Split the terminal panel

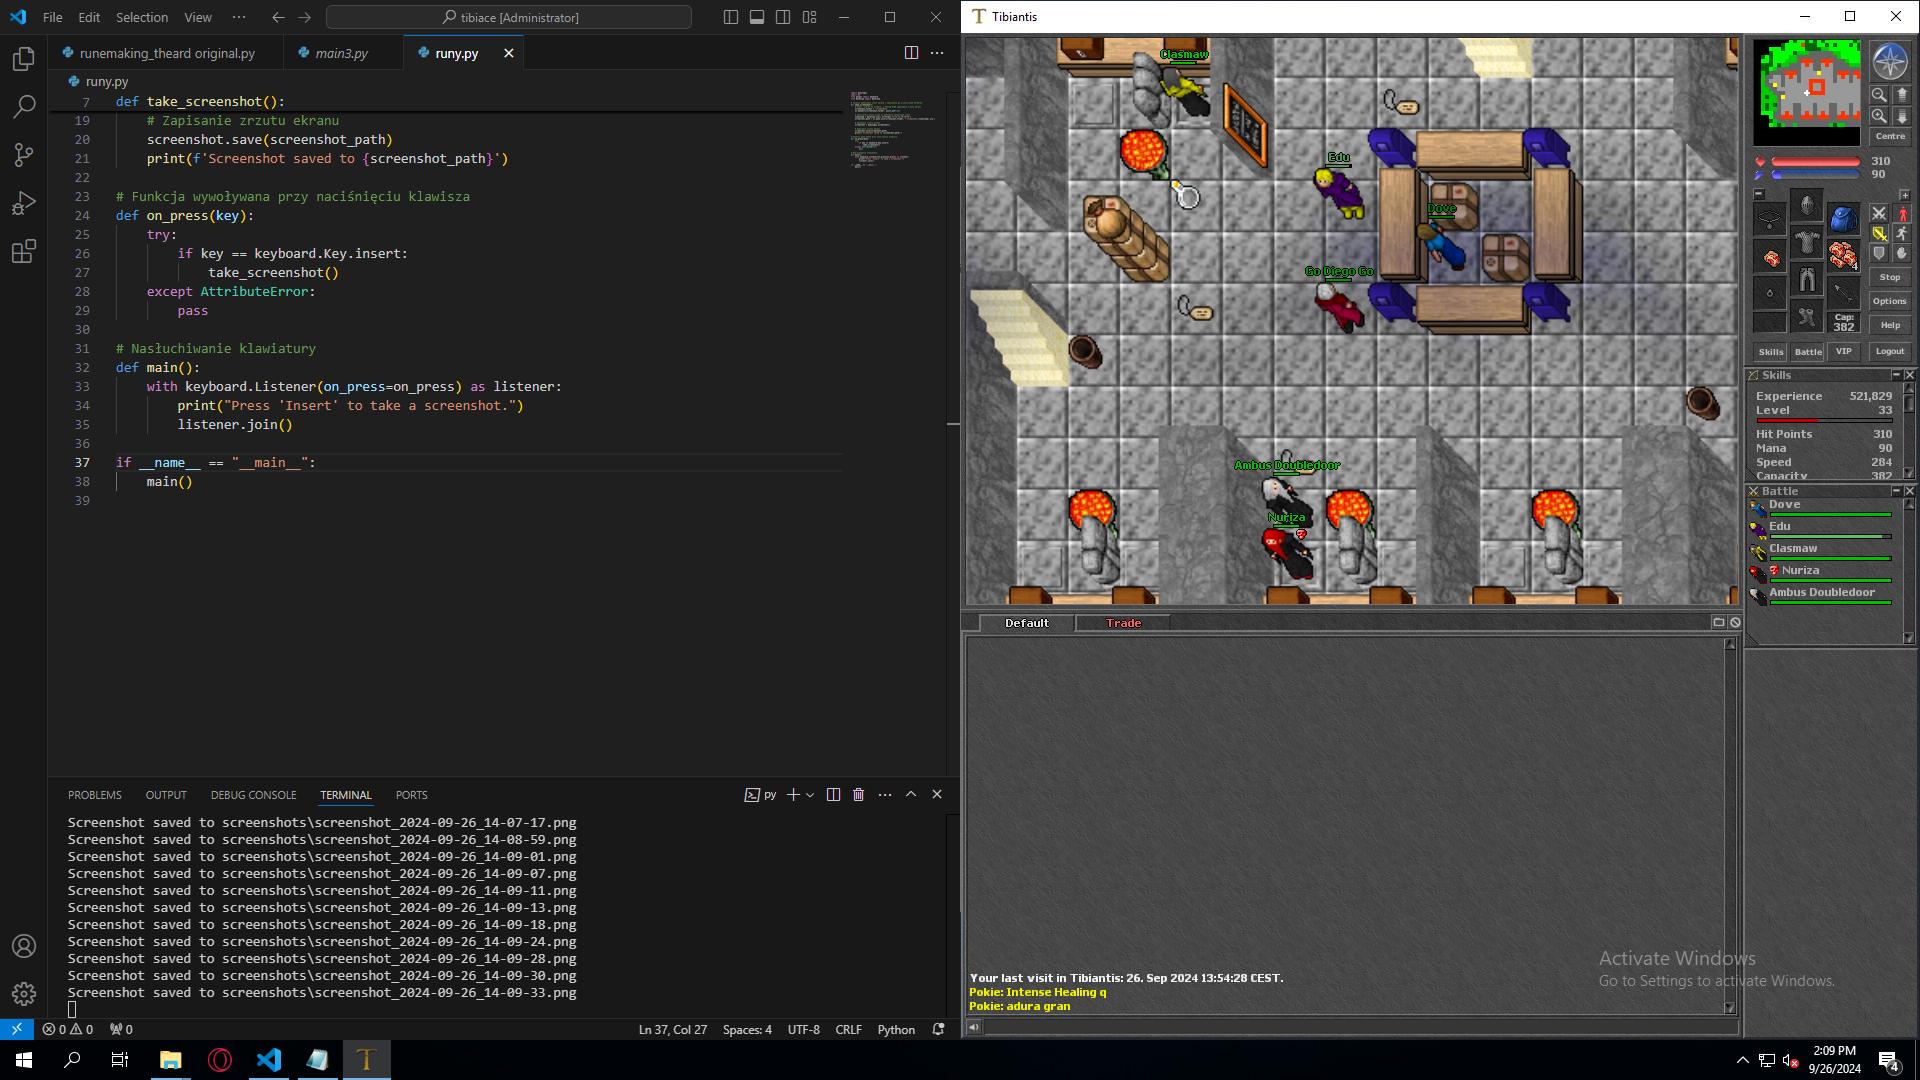[833, 795]
